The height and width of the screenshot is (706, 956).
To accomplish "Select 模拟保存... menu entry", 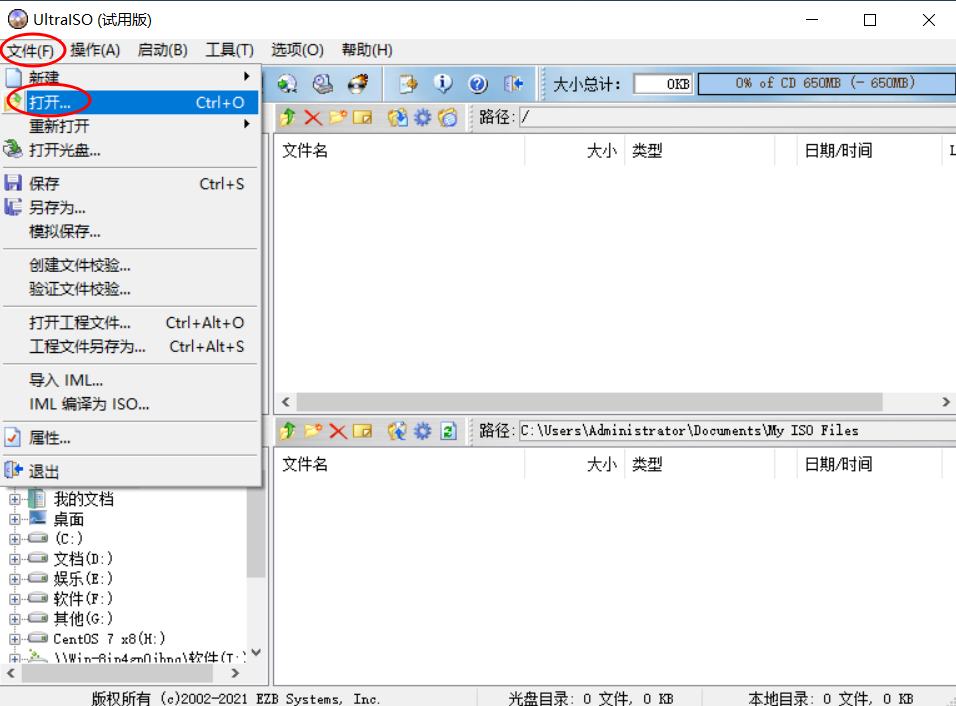I will [x=131, y=232].
